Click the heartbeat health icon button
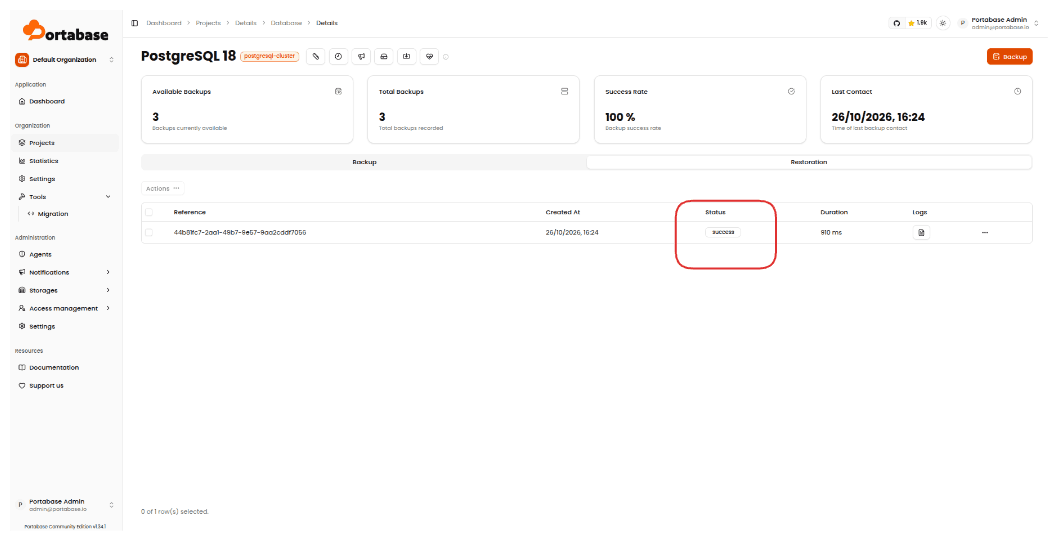The width and height of the screenshot is (1057, 540). [429, 57]
